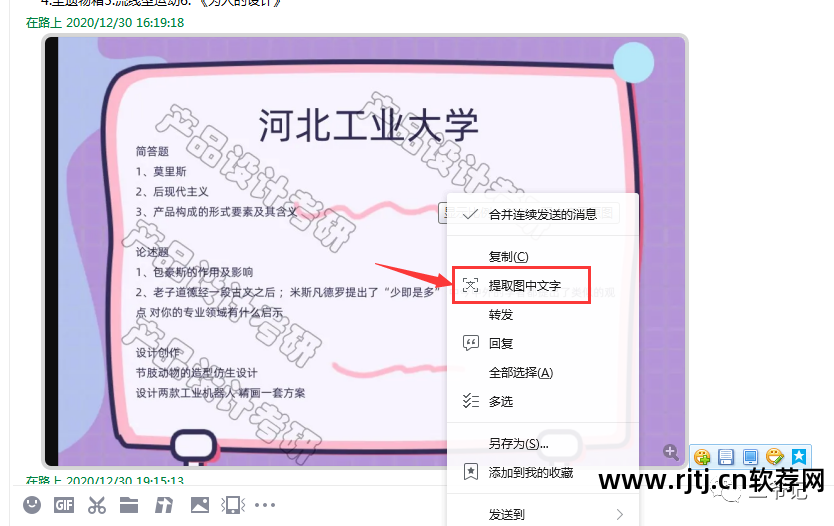Add image to emoticons with smiley-plus icon
Image resolution: width=834 pixels, height=526 pixels.
click(702, 457)
